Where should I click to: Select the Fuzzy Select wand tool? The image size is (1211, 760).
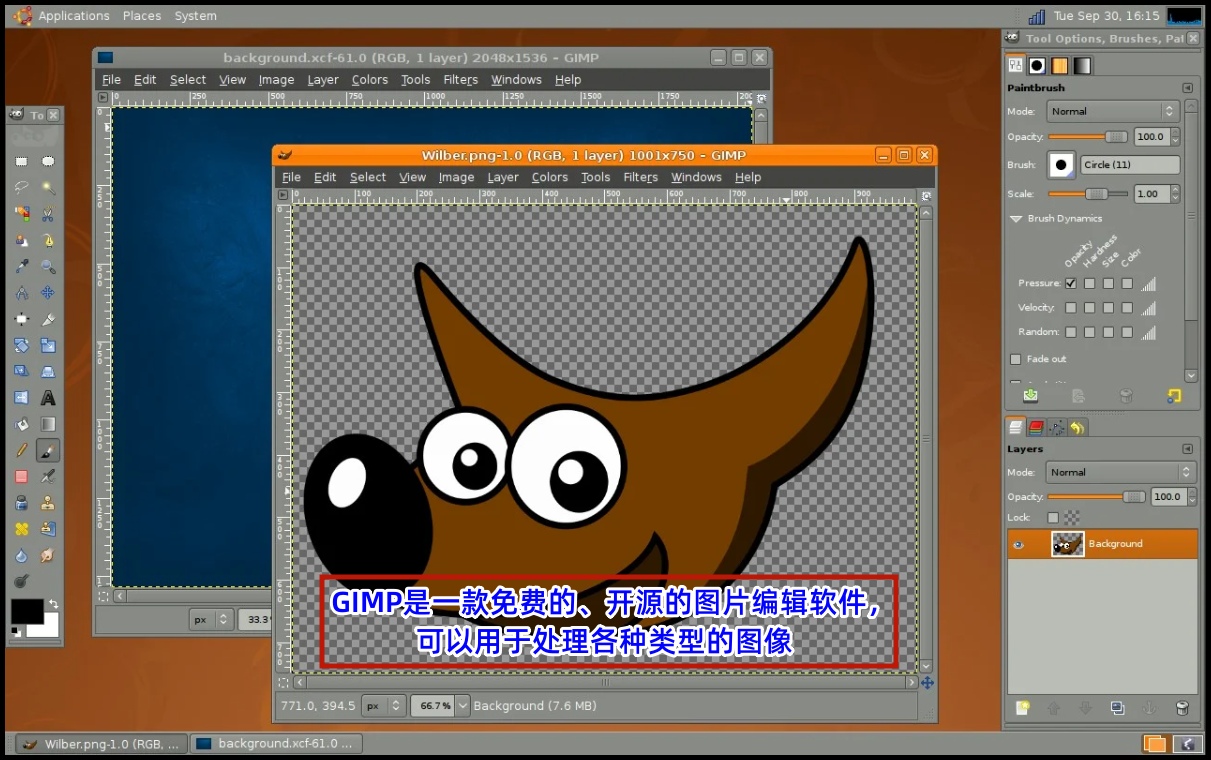pos(48,187)
